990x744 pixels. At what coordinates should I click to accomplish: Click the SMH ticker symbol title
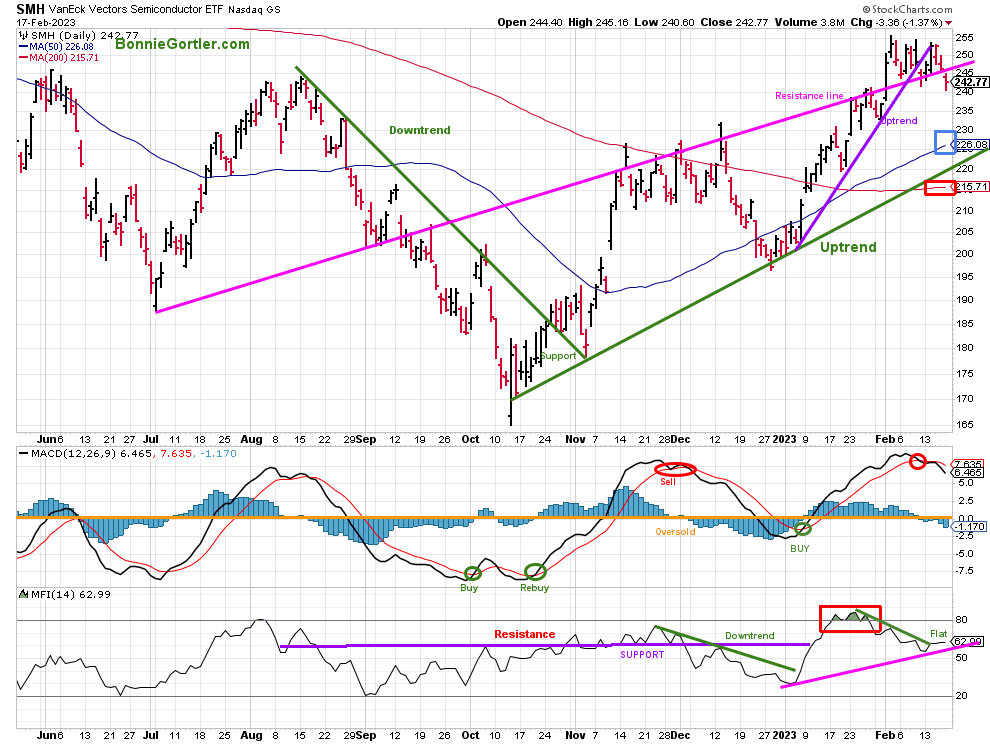click(30, 9)
